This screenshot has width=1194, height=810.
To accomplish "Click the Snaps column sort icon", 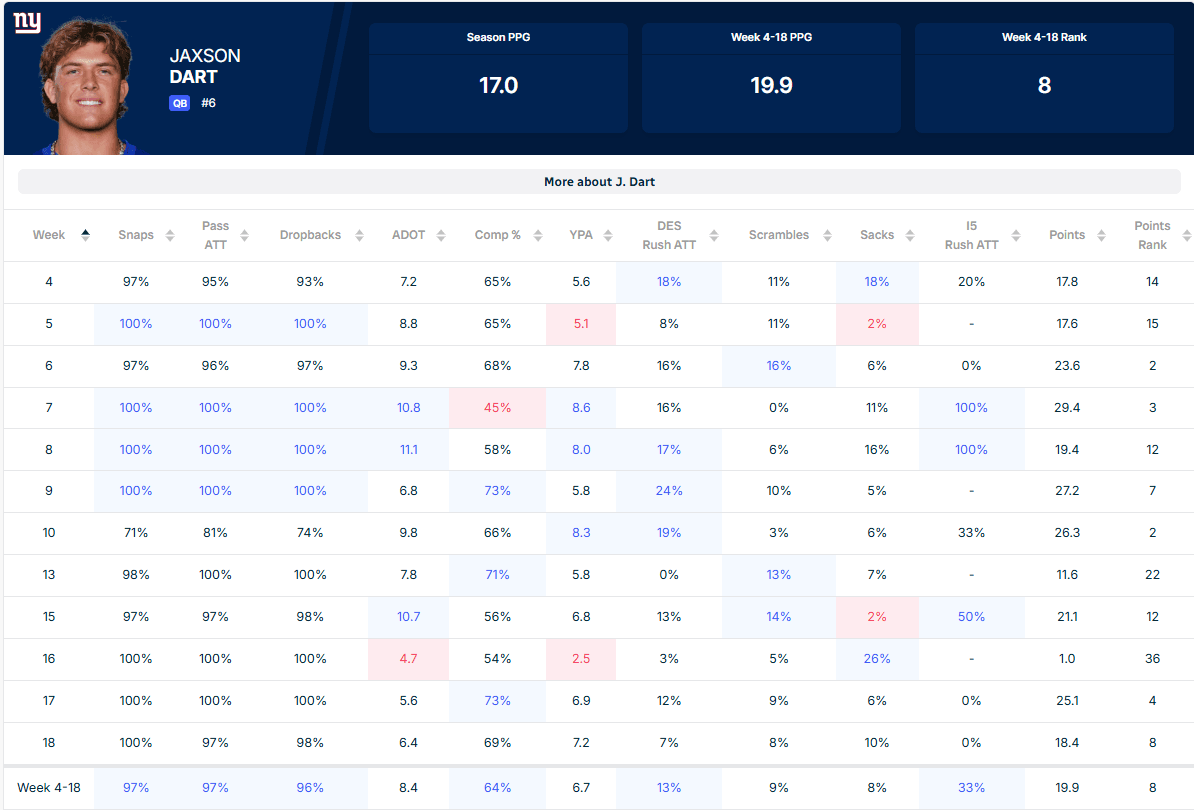I will (170, 235).
